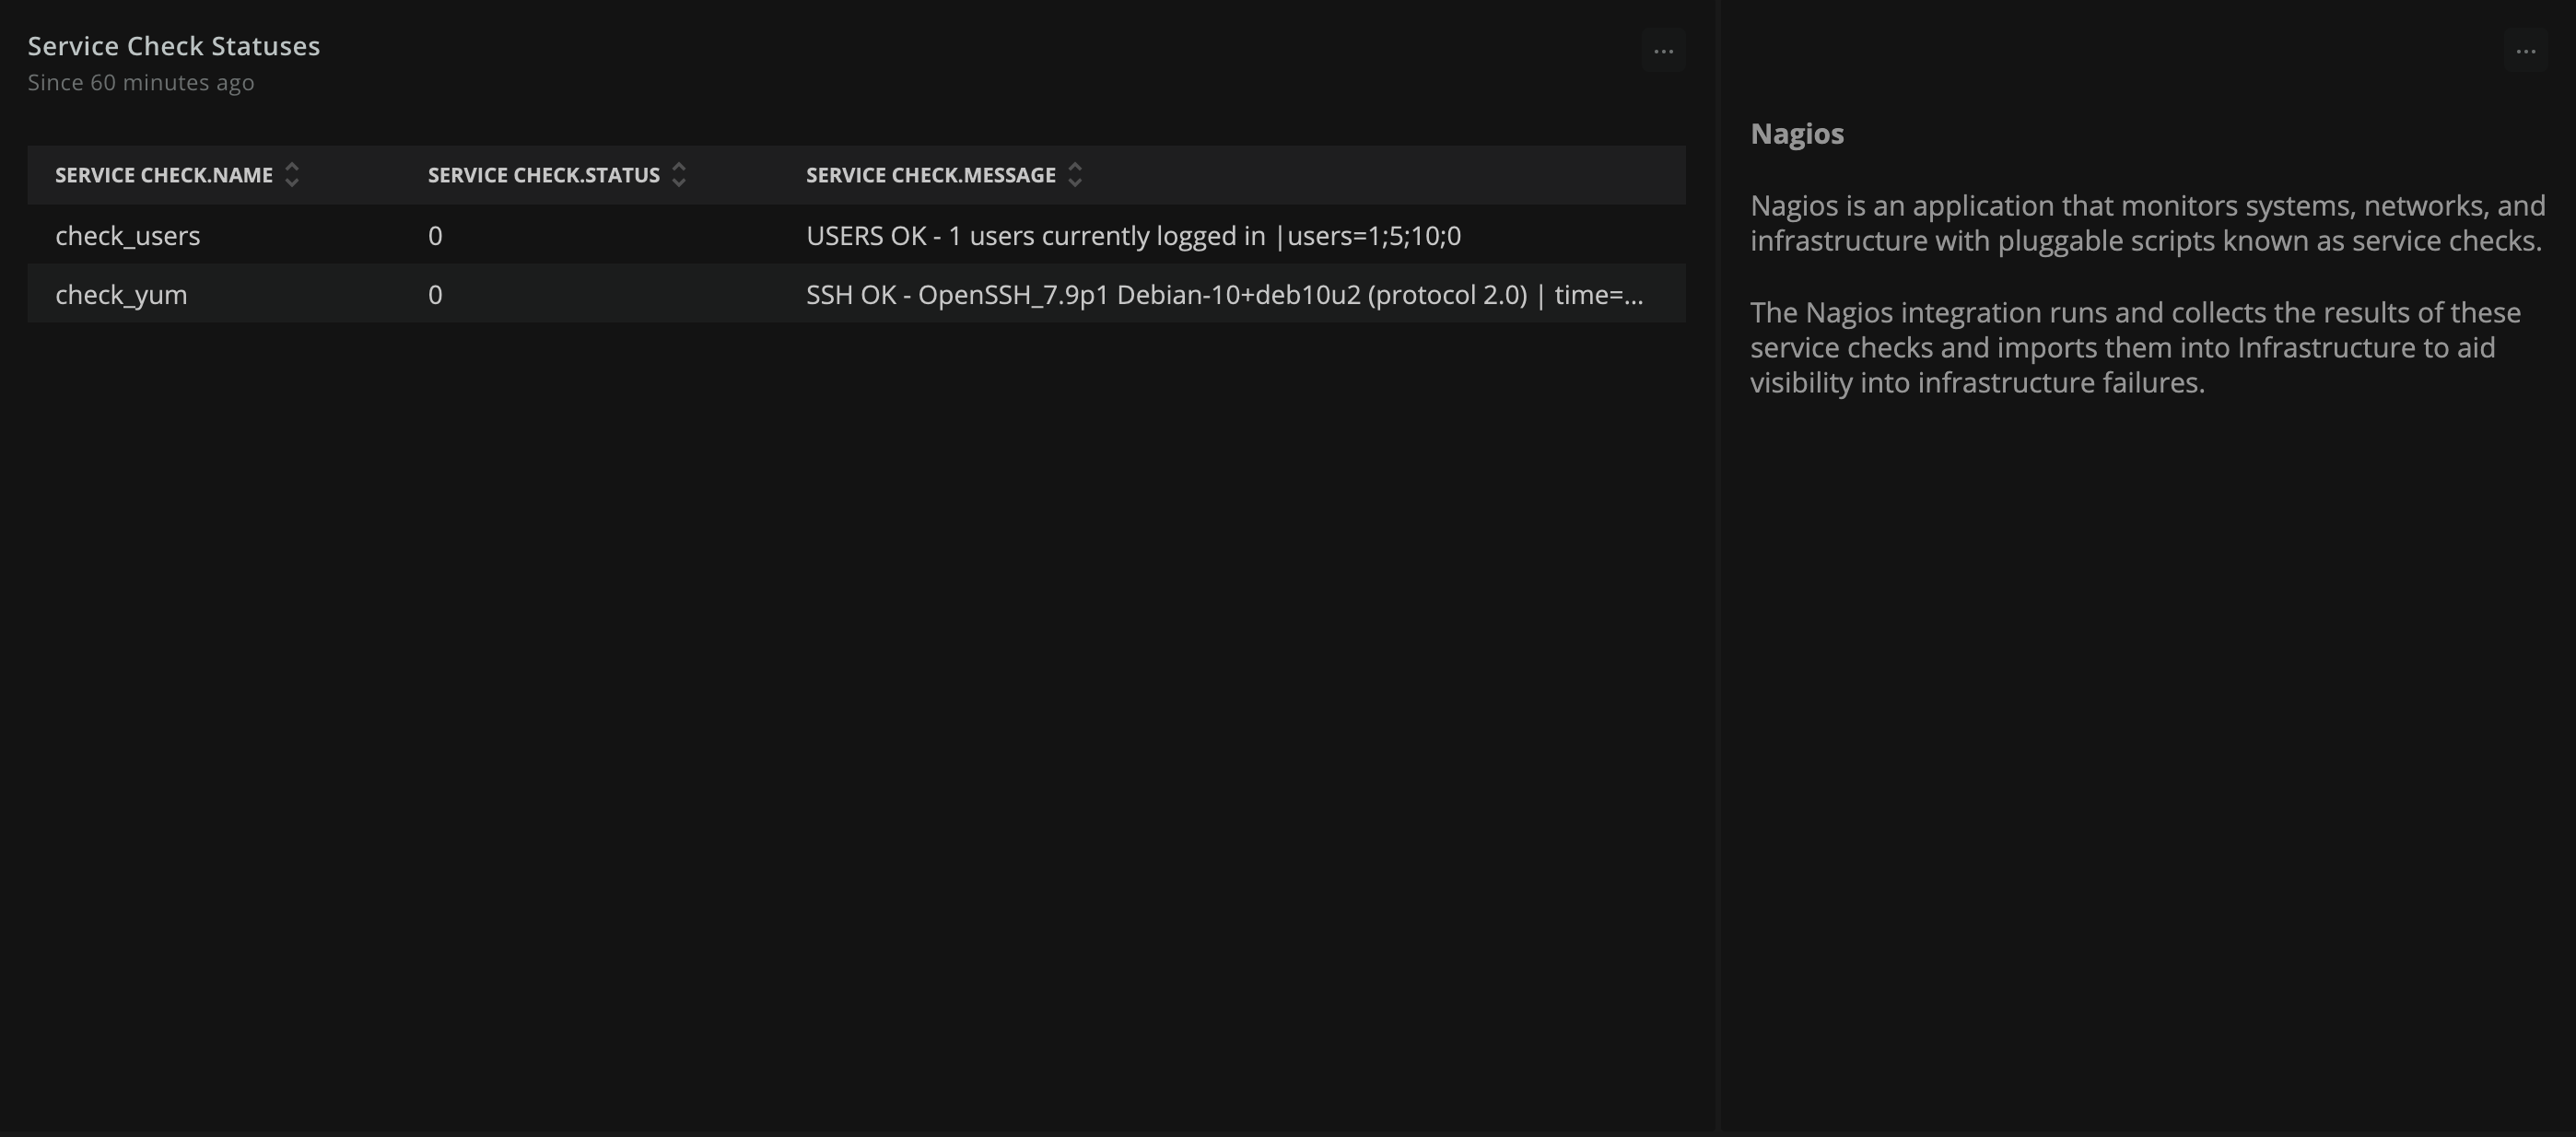Click sort arrows beside SERVICE CHECK.NAME
This screenshot has height=1137, width=2576.
point(292,175)
